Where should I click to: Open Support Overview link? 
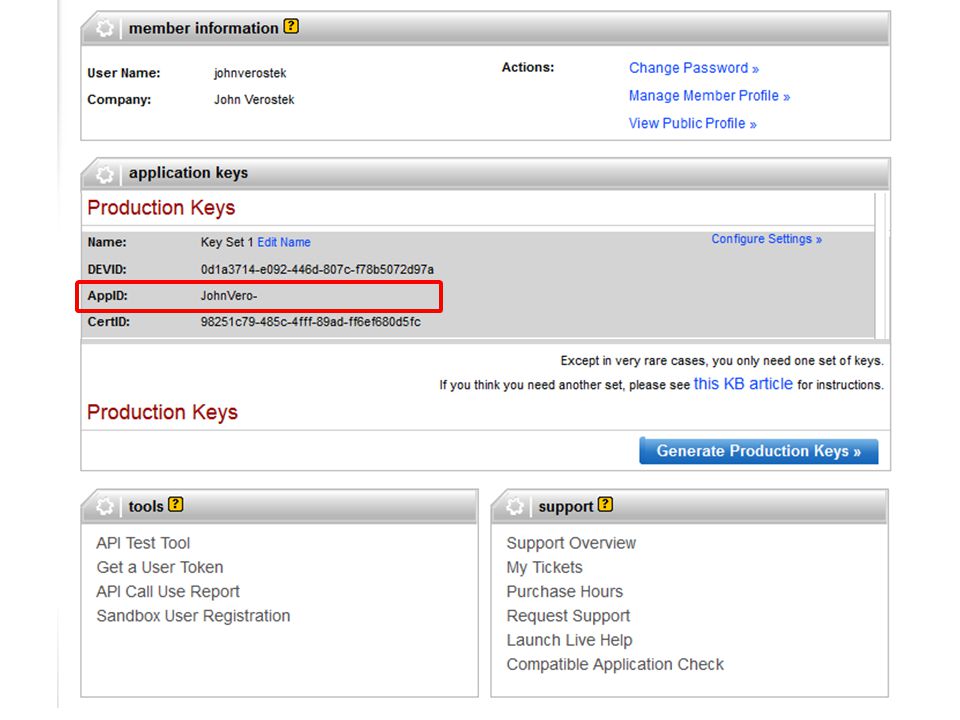(571, 543)
